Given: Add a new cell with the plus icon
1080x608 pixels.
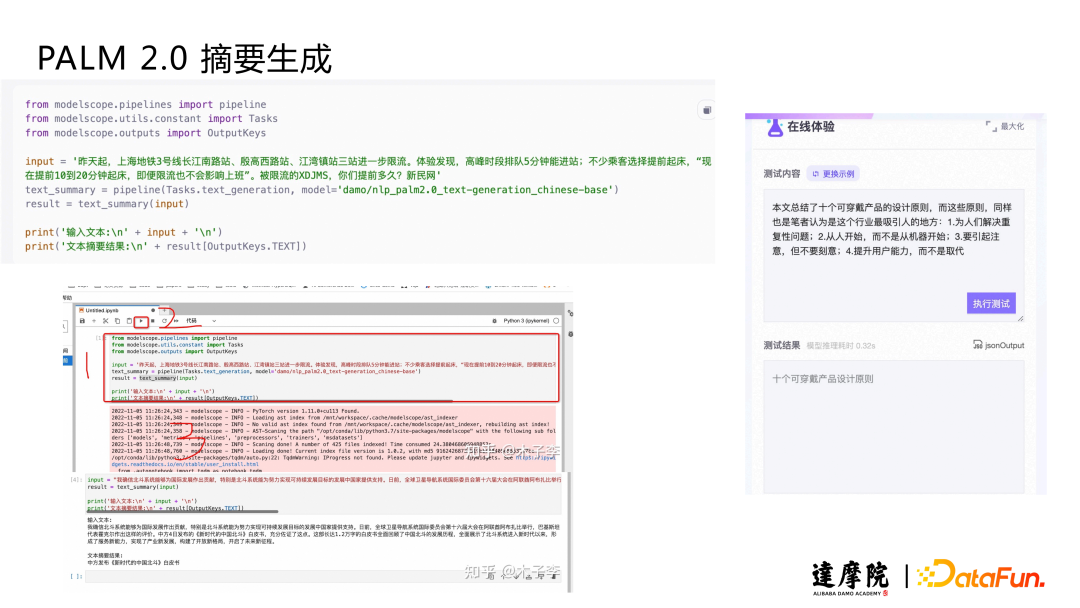Looking at the screenshot, I should click(94, 321).
